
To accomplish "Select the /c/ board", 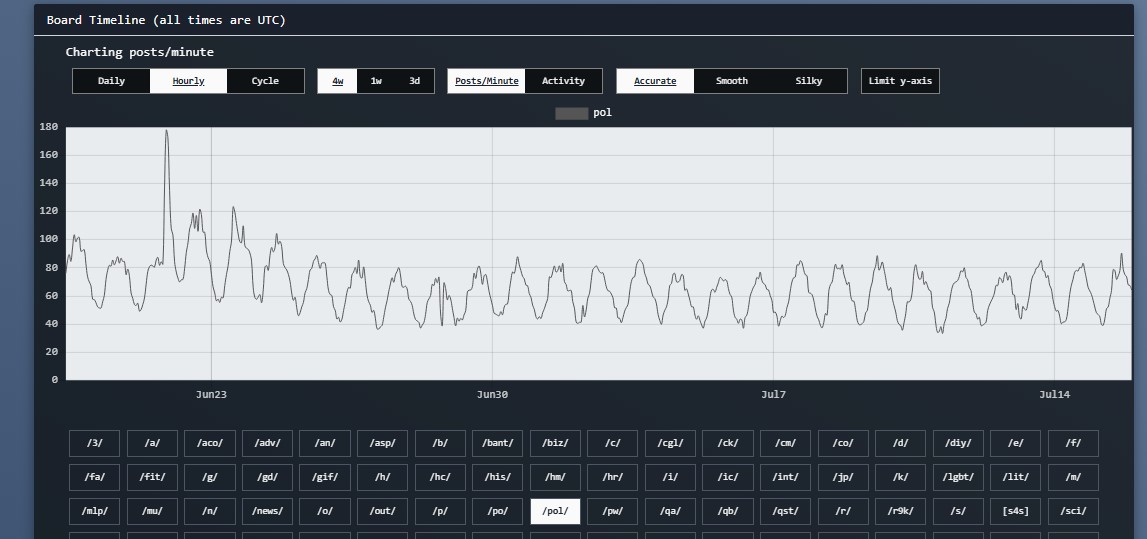I will click(612, 443).
